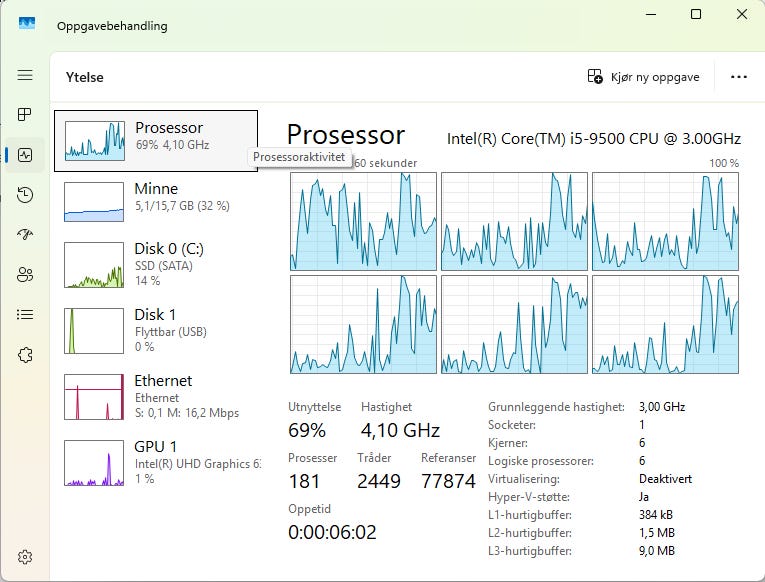765x582 pixels.
Task: Open Settings gear at sidebar bottom
Action: coord(25,557)
